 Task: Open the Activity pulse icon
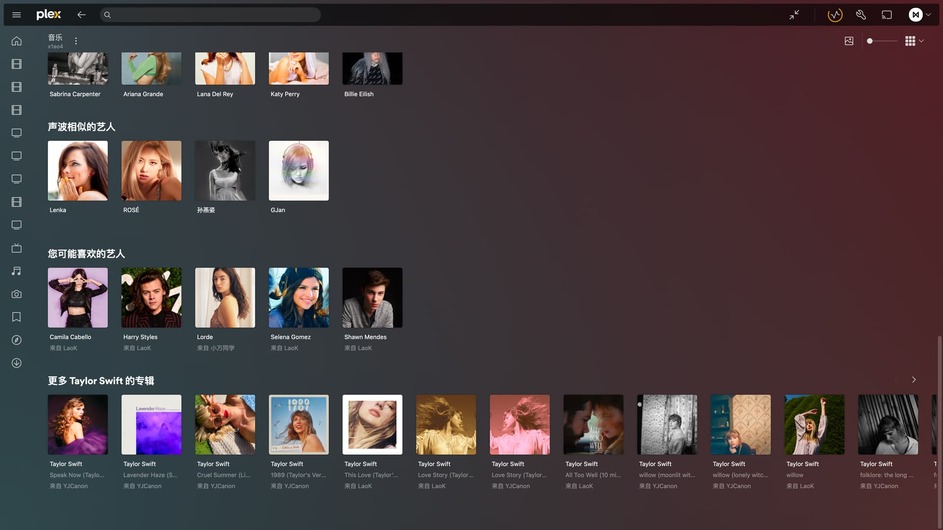coord(835,14)
